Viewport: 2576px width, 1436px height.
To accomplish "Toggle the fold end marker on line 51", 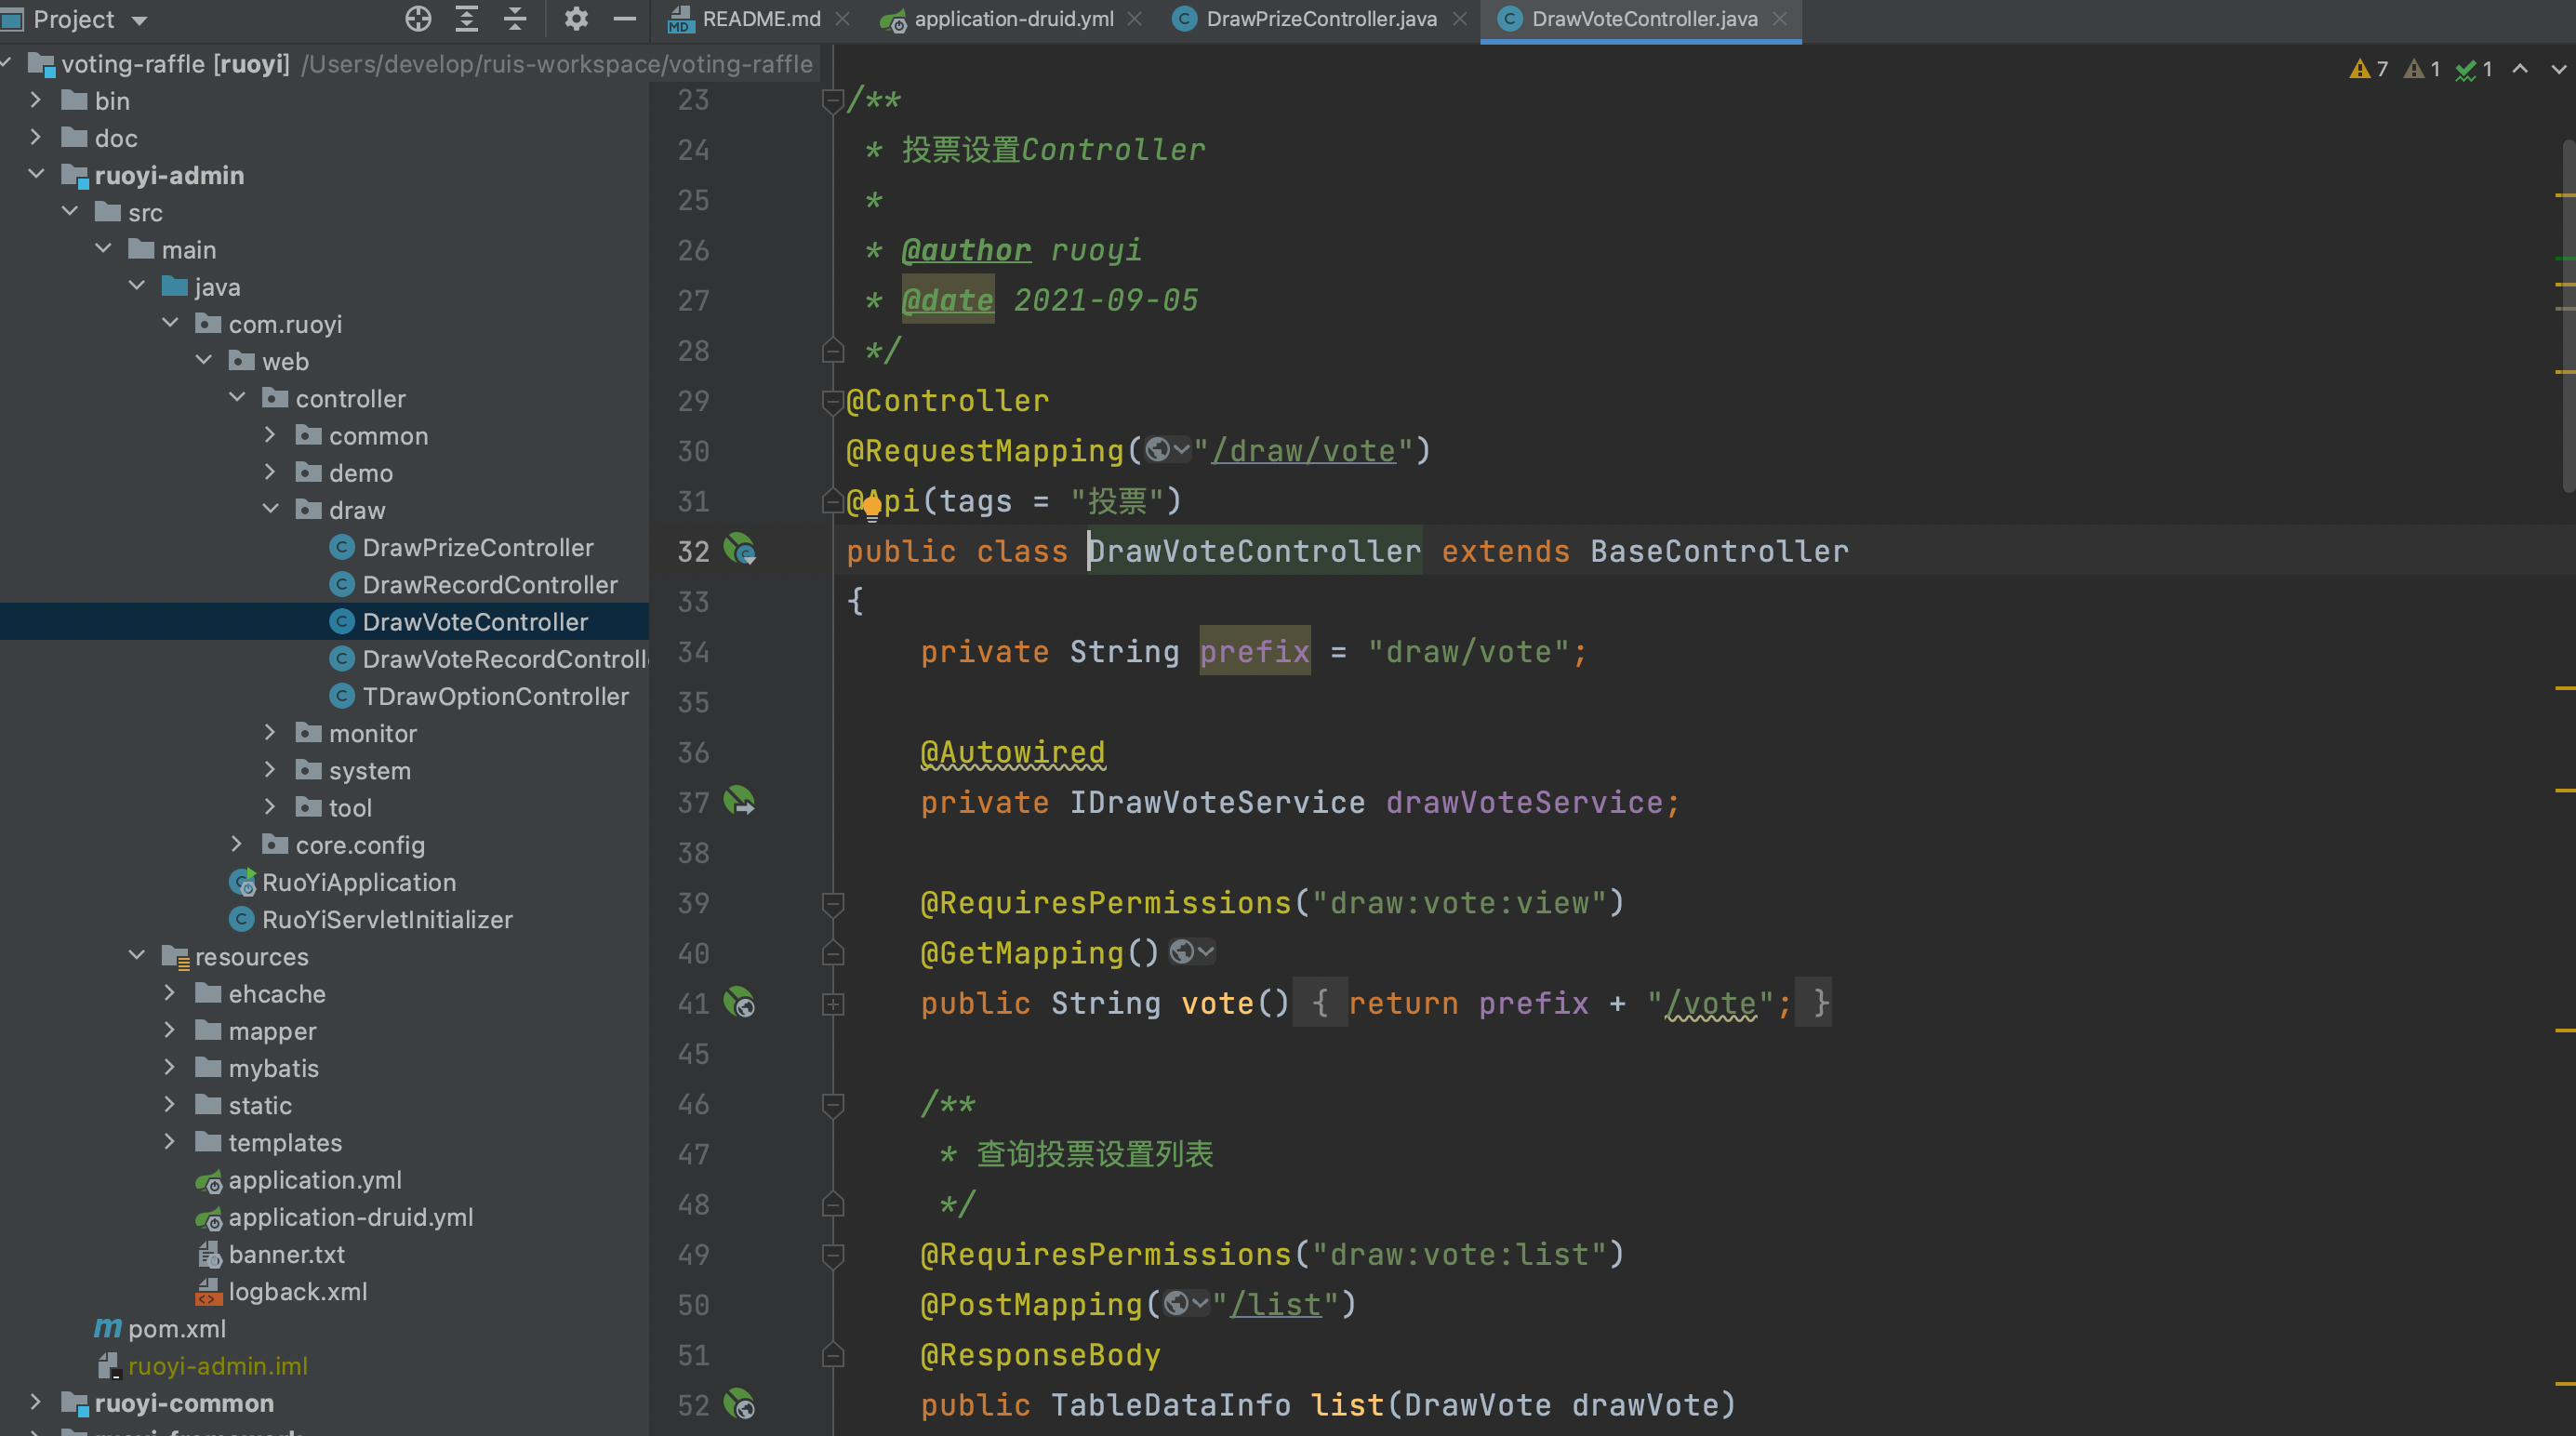I will pos(832,1355).
